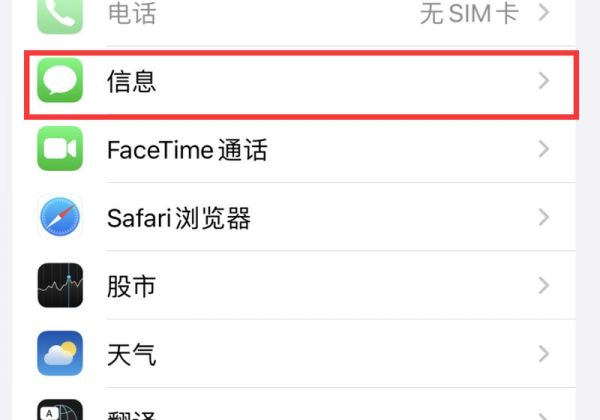
Task: Expand the 信息 row chevron
Action: click(544, 82)
